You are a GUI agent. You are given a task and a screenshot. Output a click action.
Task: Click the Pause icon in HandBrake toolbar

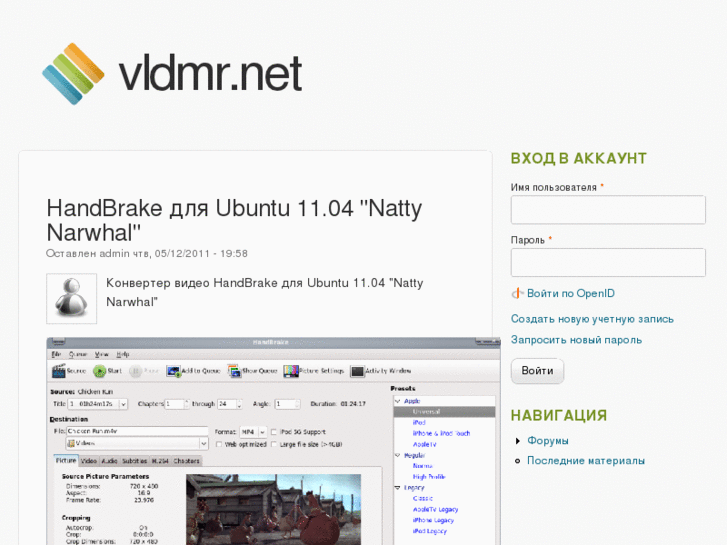click(135, 371)
